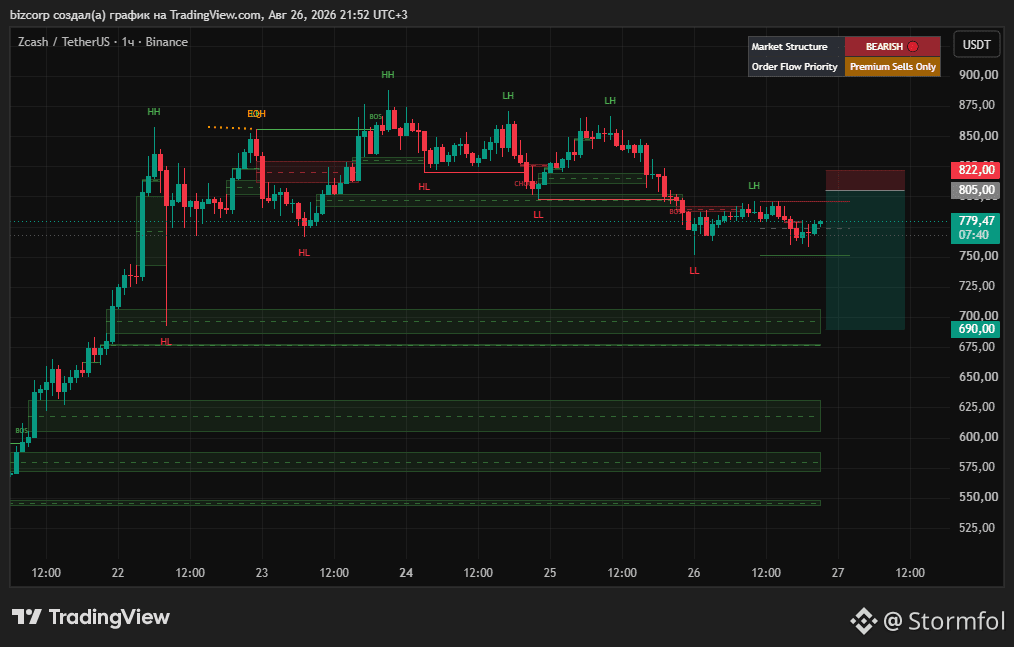This screenshot has height=647, width=1014.
Task: Click the 575,00 price axis value
Action: pos(978,466)
